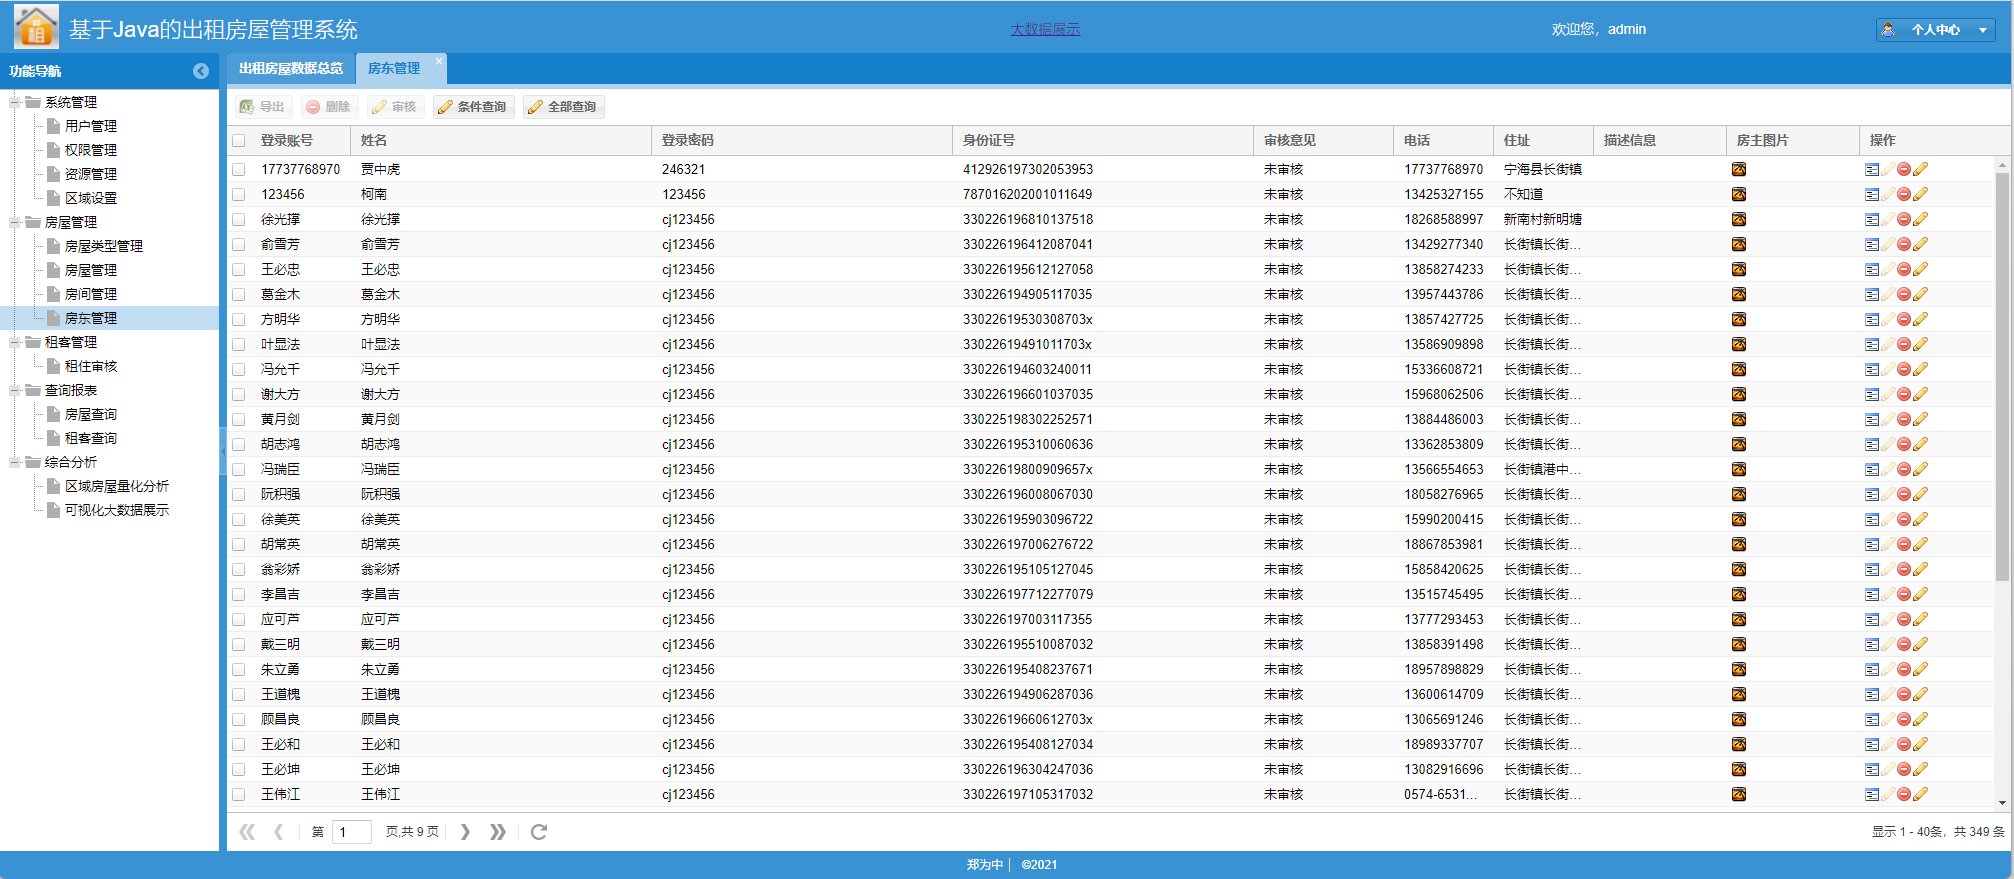Click red delete icon in 阮积强 row
The width and height of the screenshot is (2014, 879).
[x=1904, y=494]
